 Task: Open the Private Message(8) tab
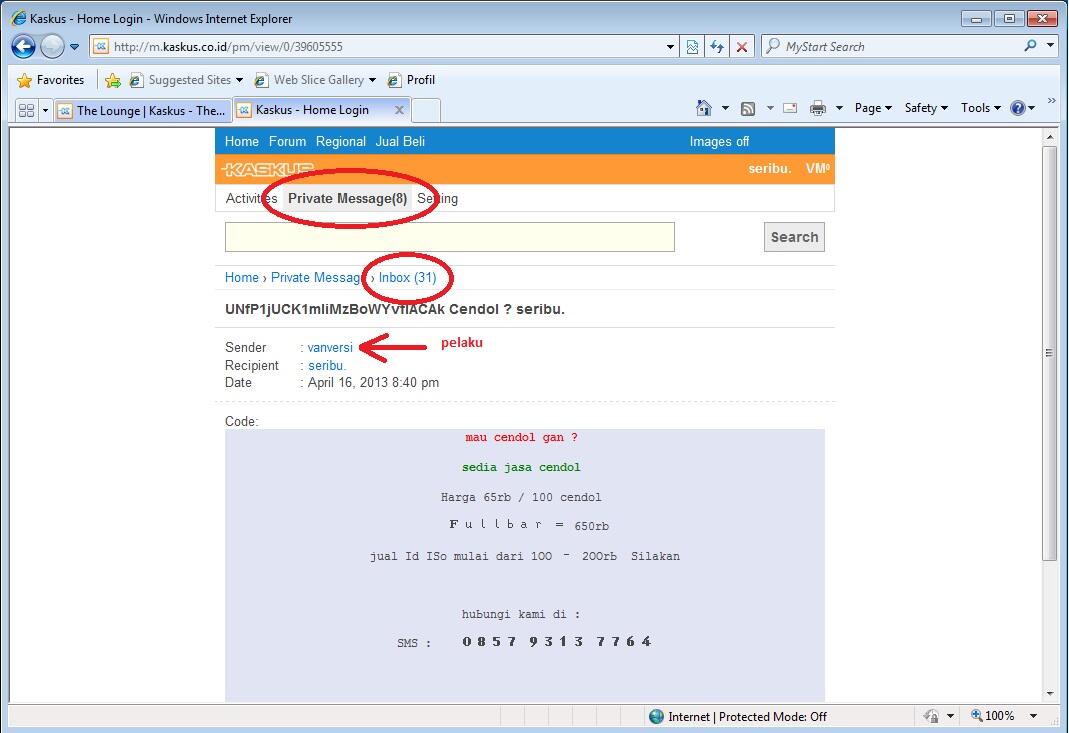coord(348,198)
